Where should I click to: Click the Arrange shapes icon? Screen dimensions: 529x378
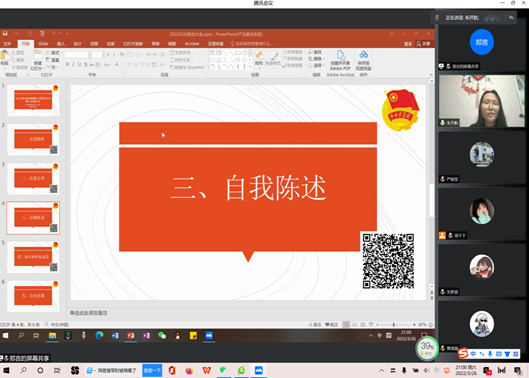pos(259,55)
